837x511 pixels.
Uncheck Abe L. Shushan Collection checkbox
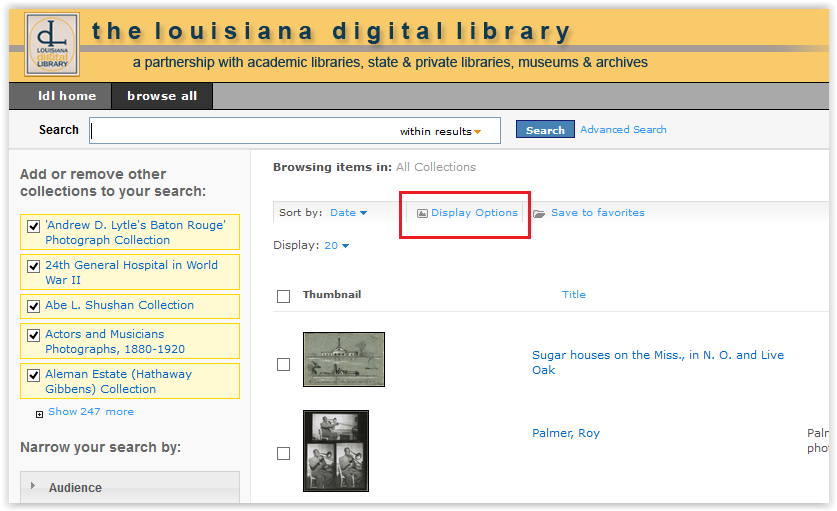tap(34, 306)
